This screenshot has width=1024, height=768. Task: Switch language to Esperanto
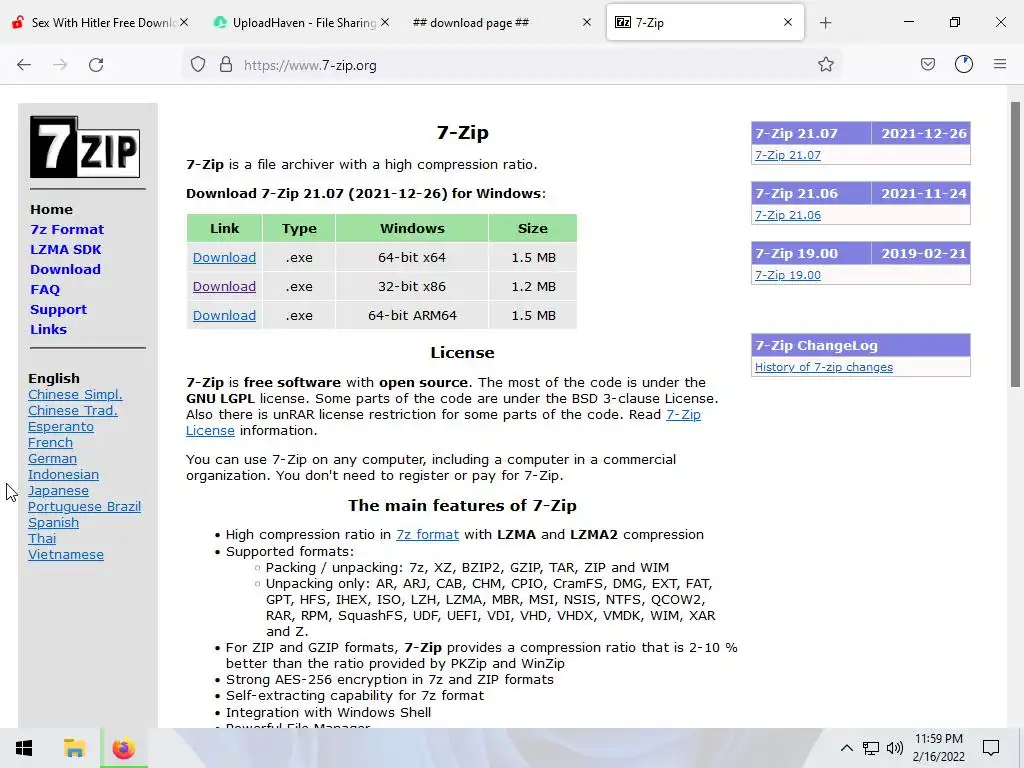61,426
